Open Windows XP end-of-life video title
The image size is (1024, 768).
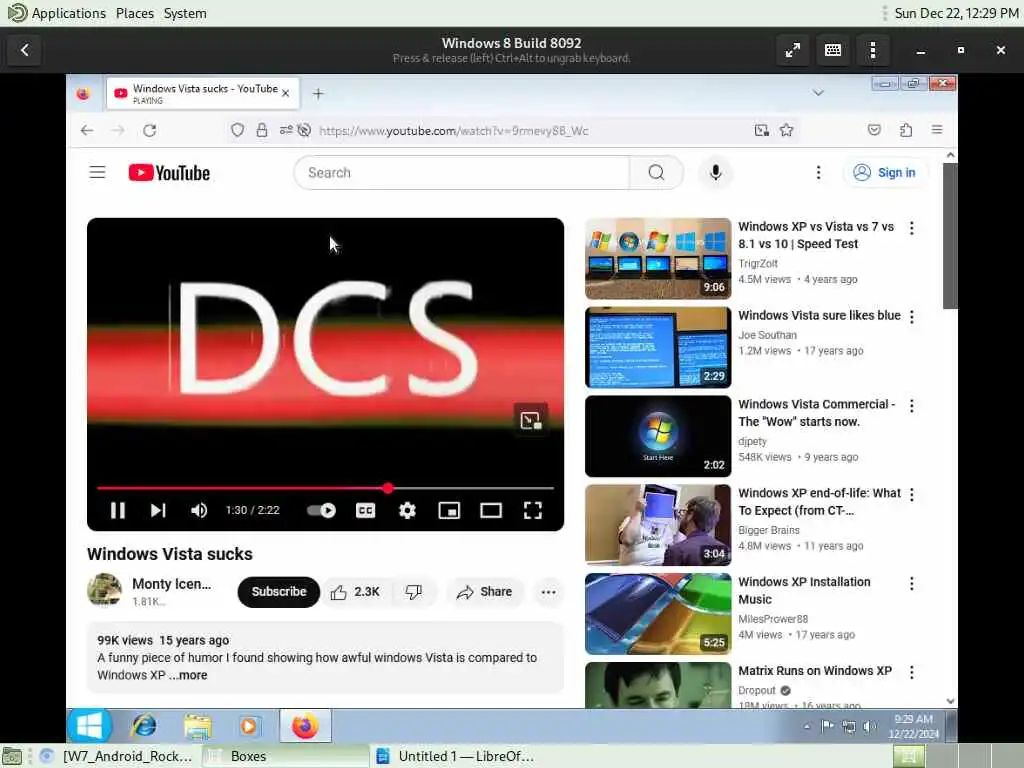click(819, 502)
